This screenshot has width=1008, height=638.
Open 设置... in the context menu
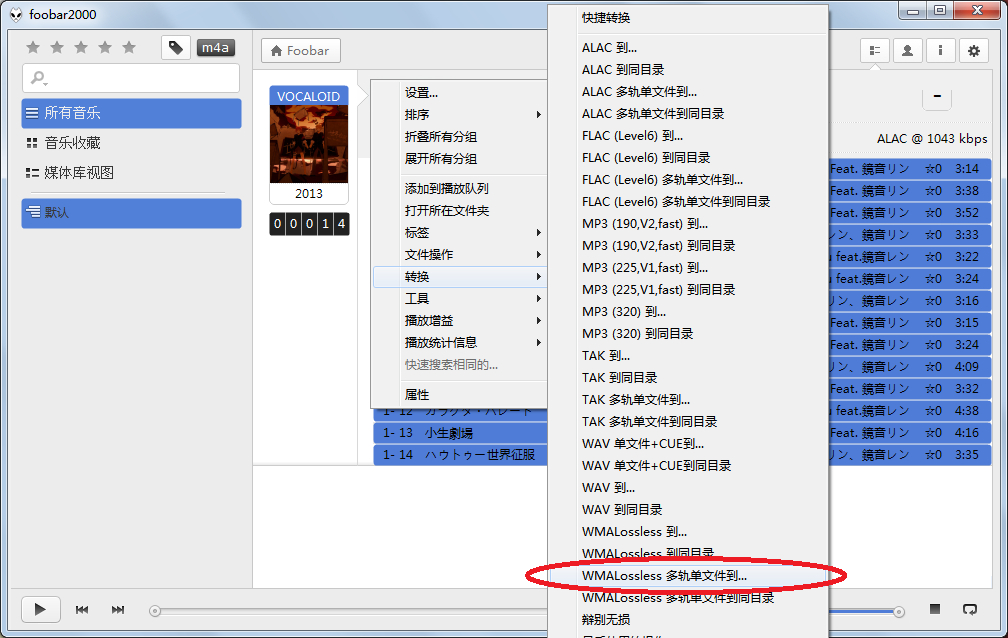pos(460,93)
